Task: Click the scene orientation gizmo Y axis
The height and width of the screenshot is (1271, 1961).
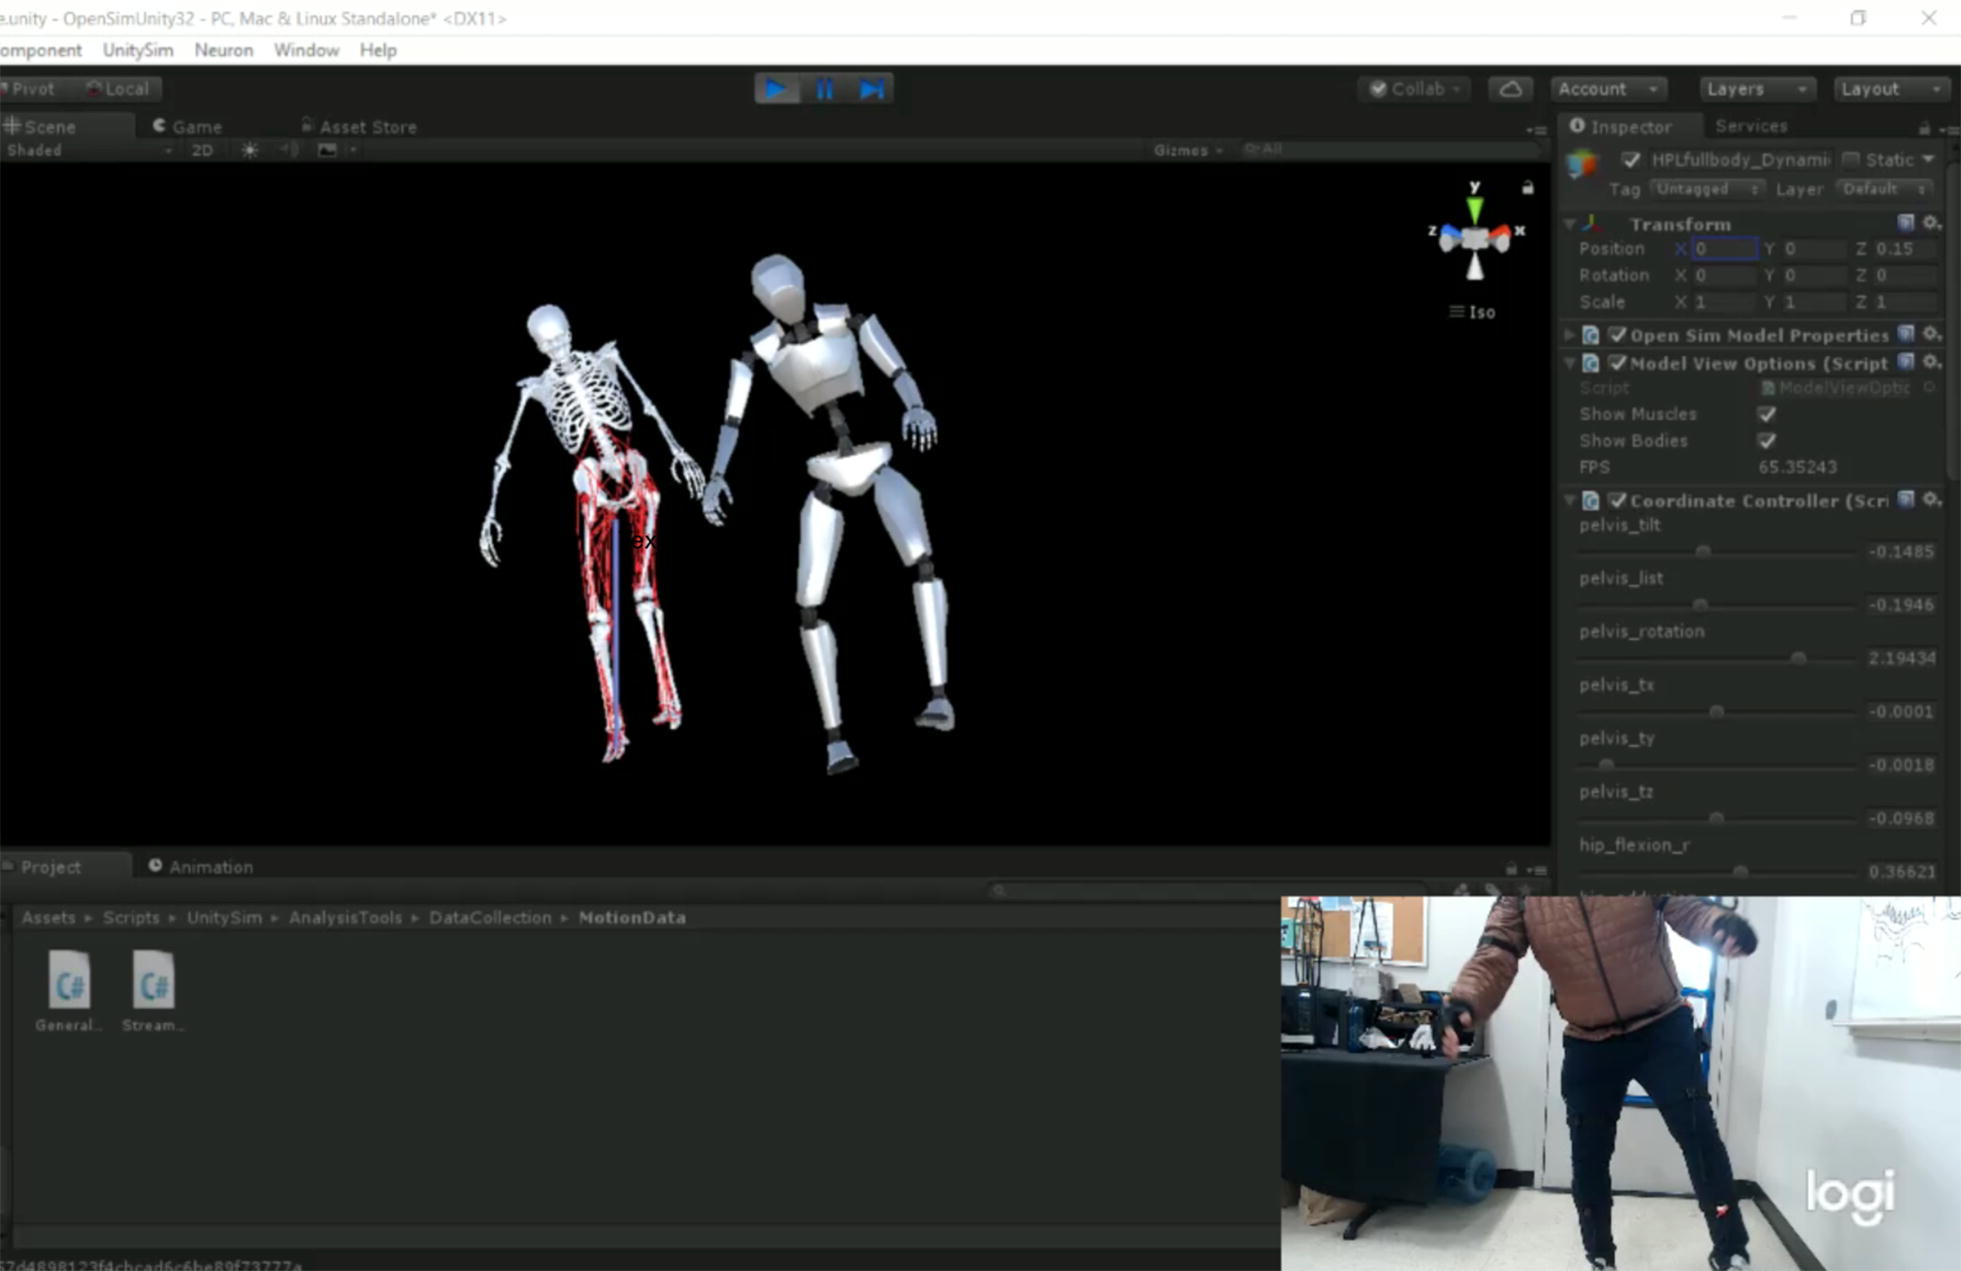Action: (1474, 208)
